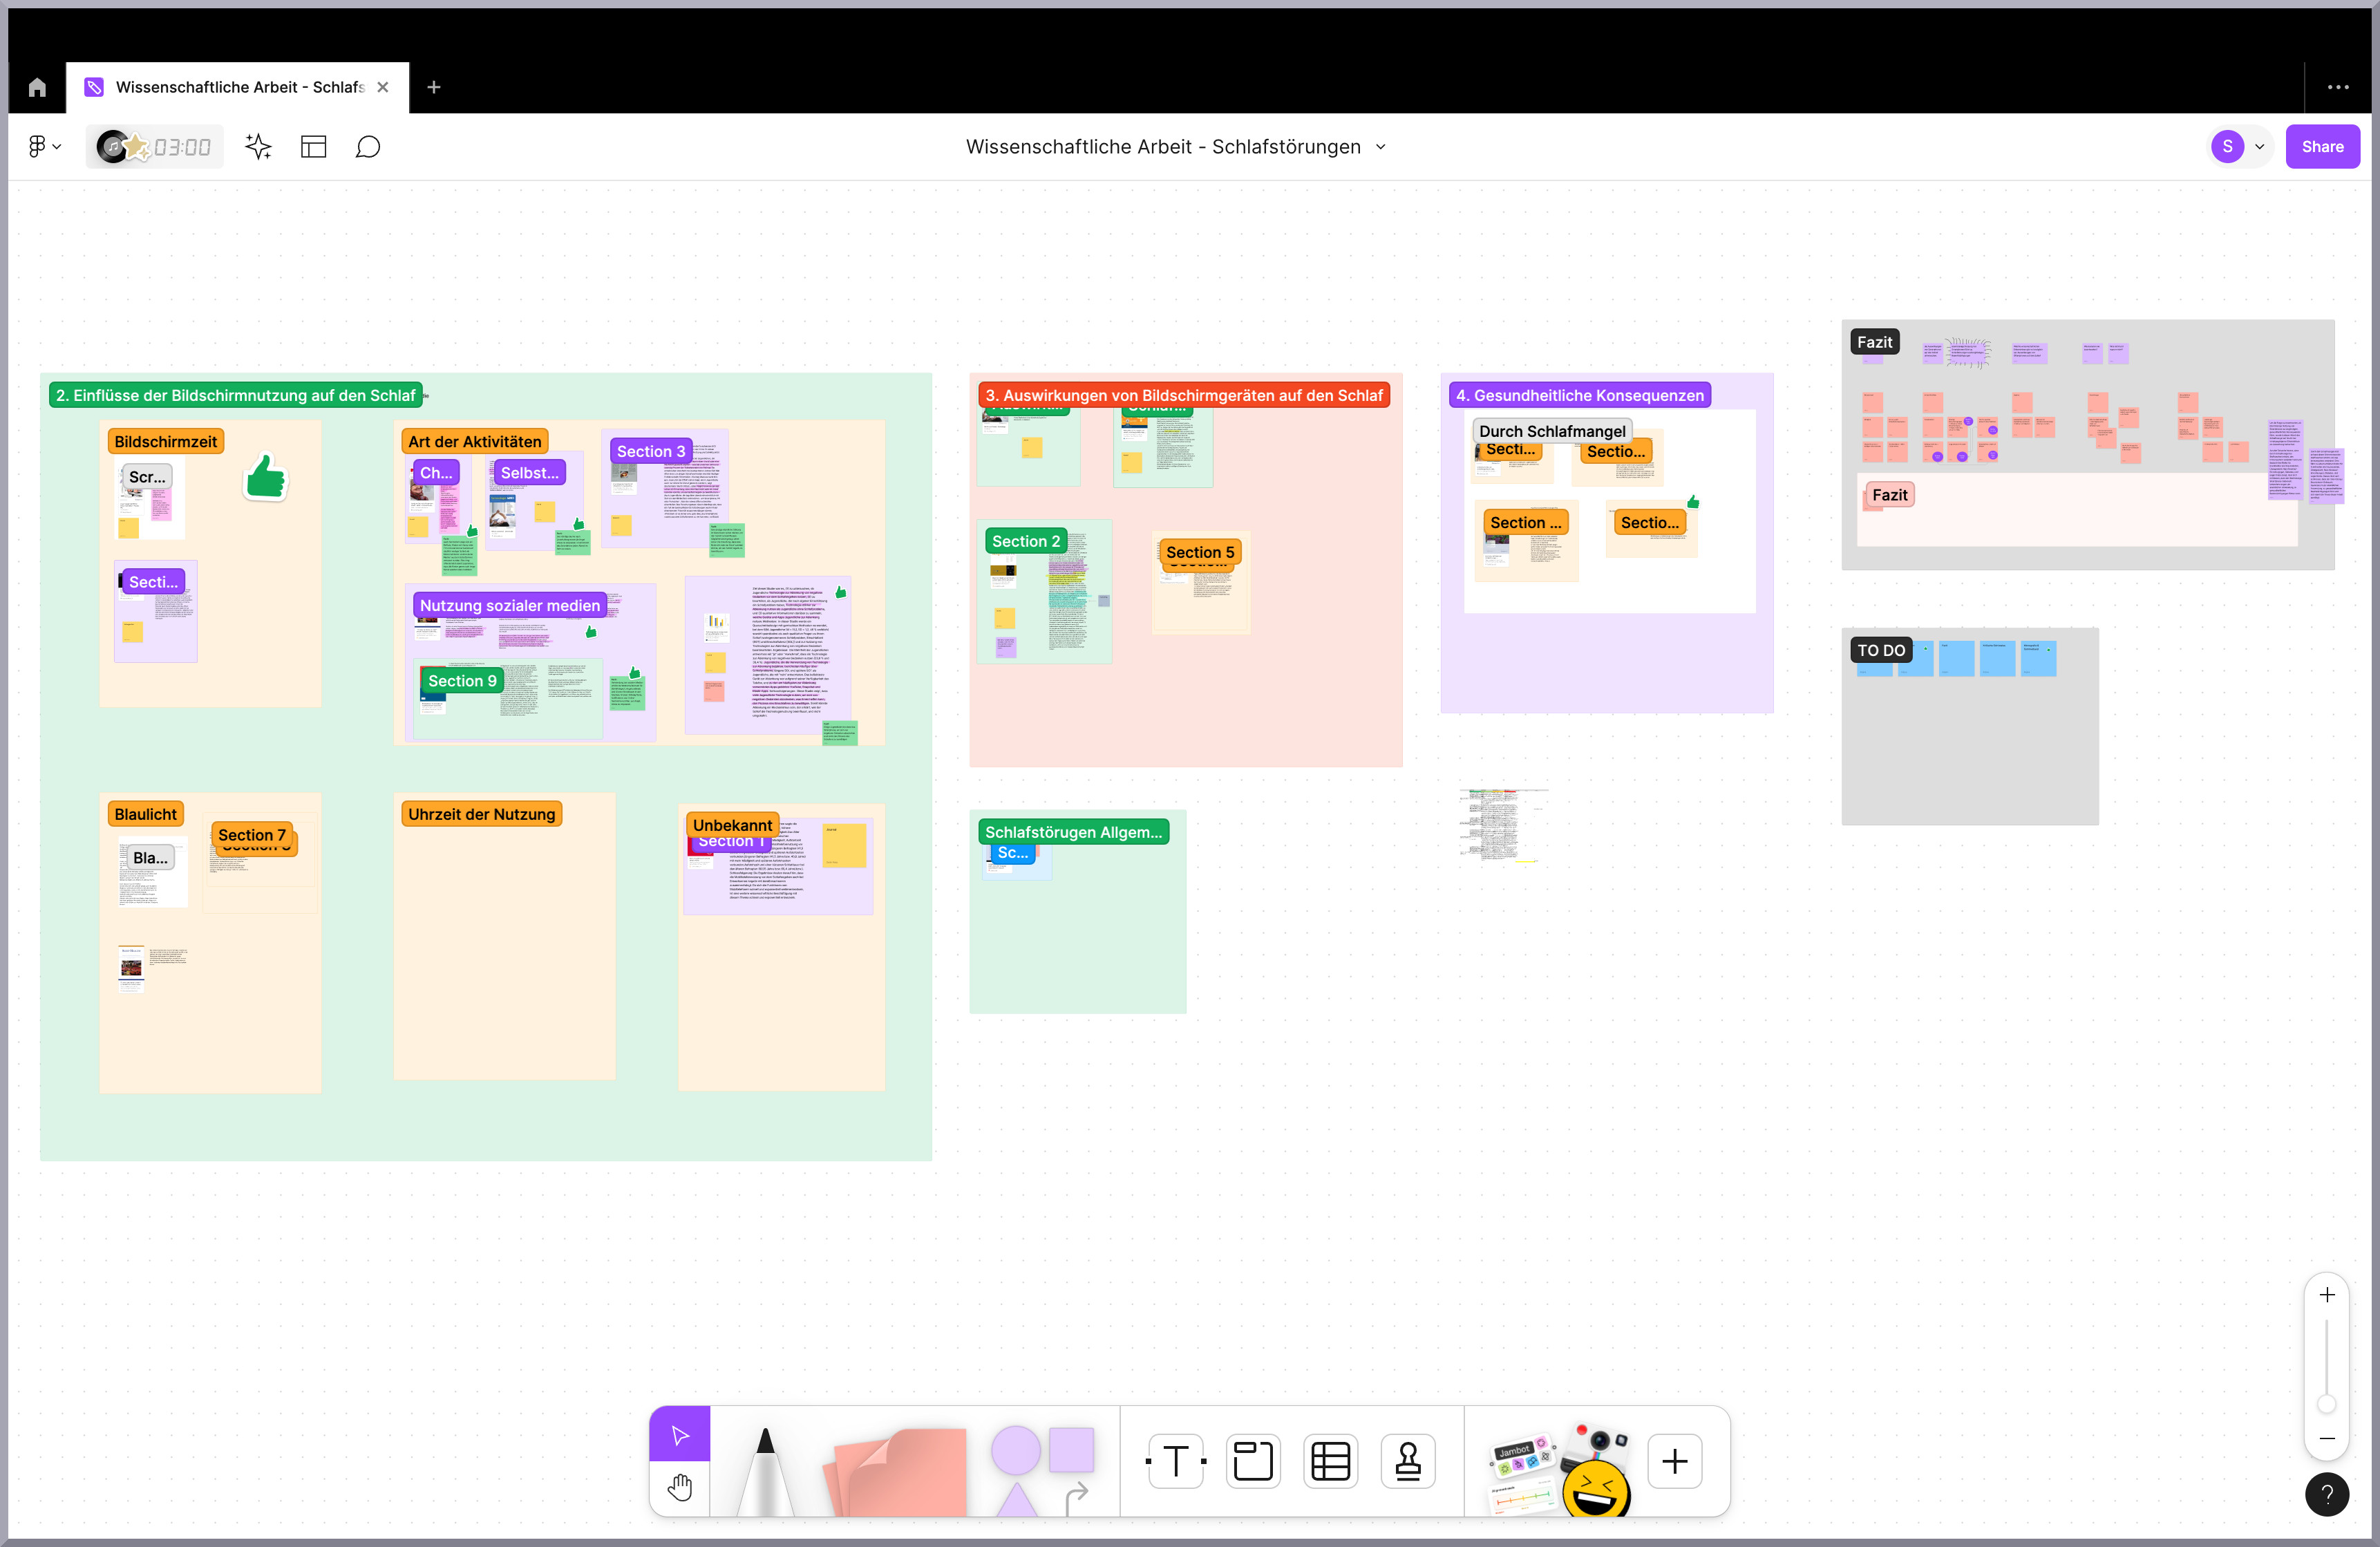Image resolution: width=2380 pixels, height=1547 pixels.
Task: Insert a table with table tool
Action: click(x=1330, y=1461)
